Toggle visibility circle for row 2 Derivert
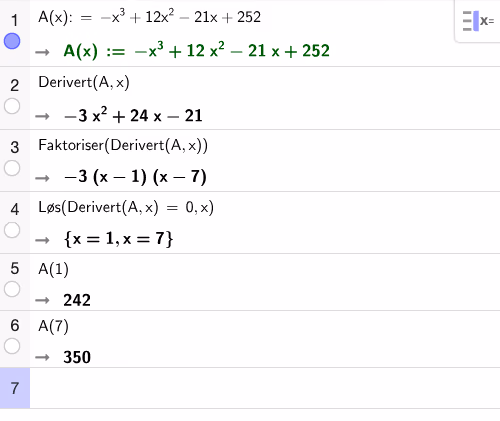The height and width of the screenshot is (421, 500). click(x=12, y=106)
